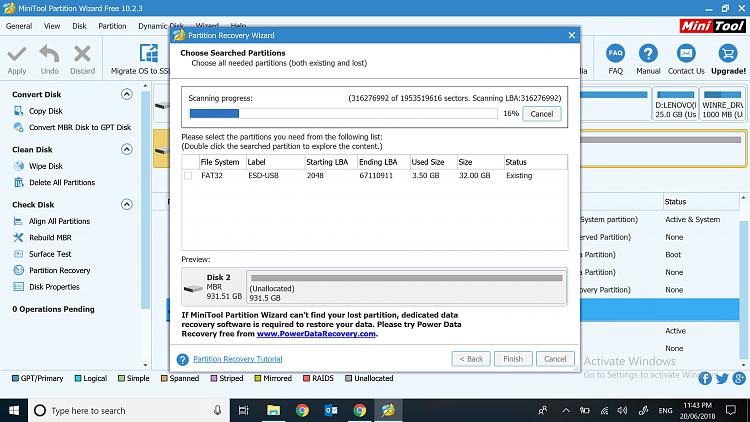Image resolution: width=750 pixels, height=422 pixels.
Task: Click the File System column header
Action: [x=220, y=162]
